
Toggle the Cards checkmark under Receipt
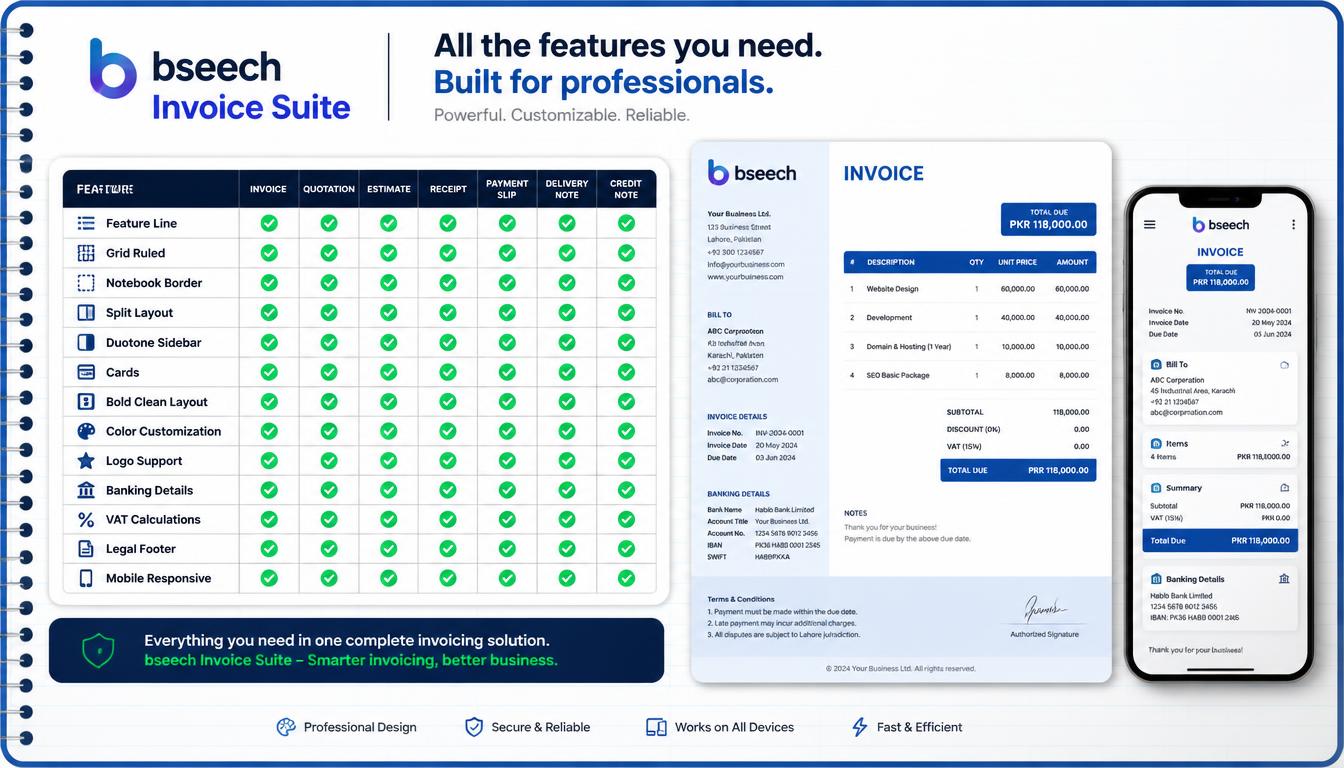click(x=448, y=372)
